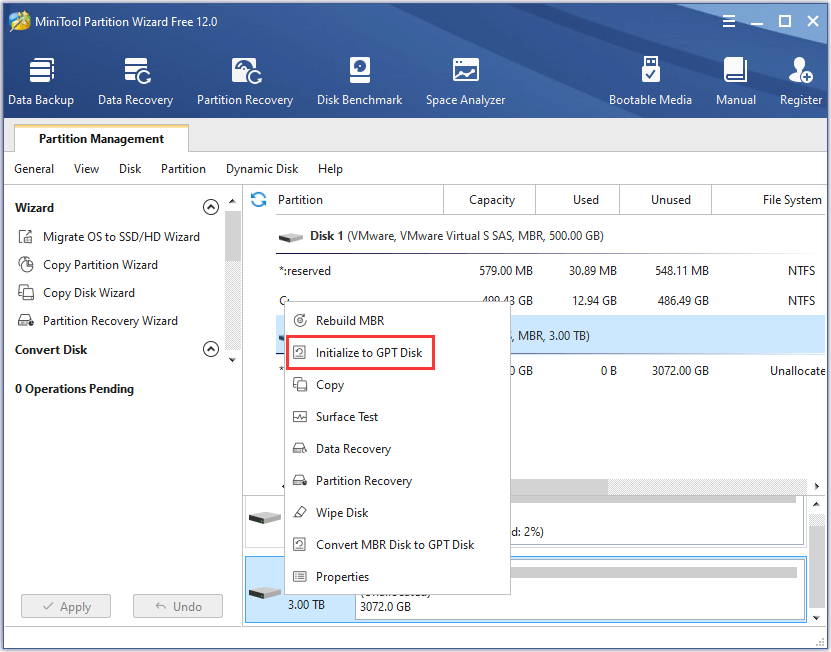Open the View menu
The width and height of the screenshot is (831, 652).
point(86,169)
